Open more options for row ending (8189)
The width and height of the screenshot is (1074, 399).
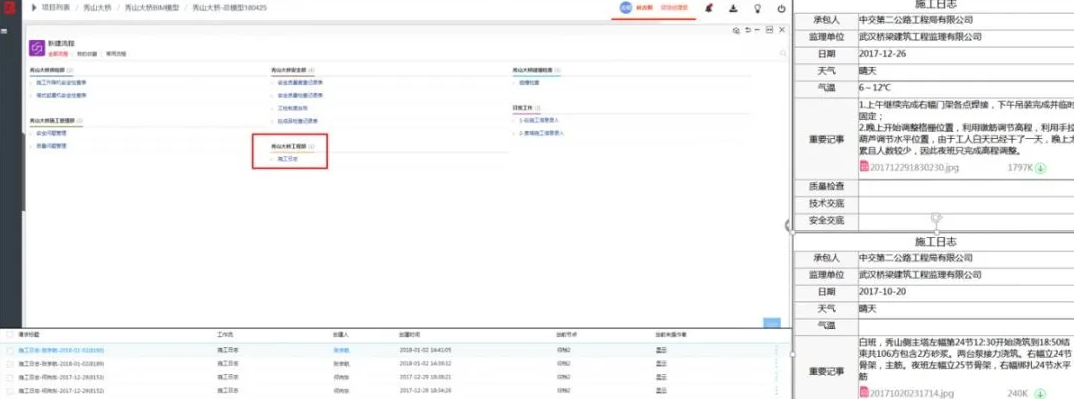(777, 363)
